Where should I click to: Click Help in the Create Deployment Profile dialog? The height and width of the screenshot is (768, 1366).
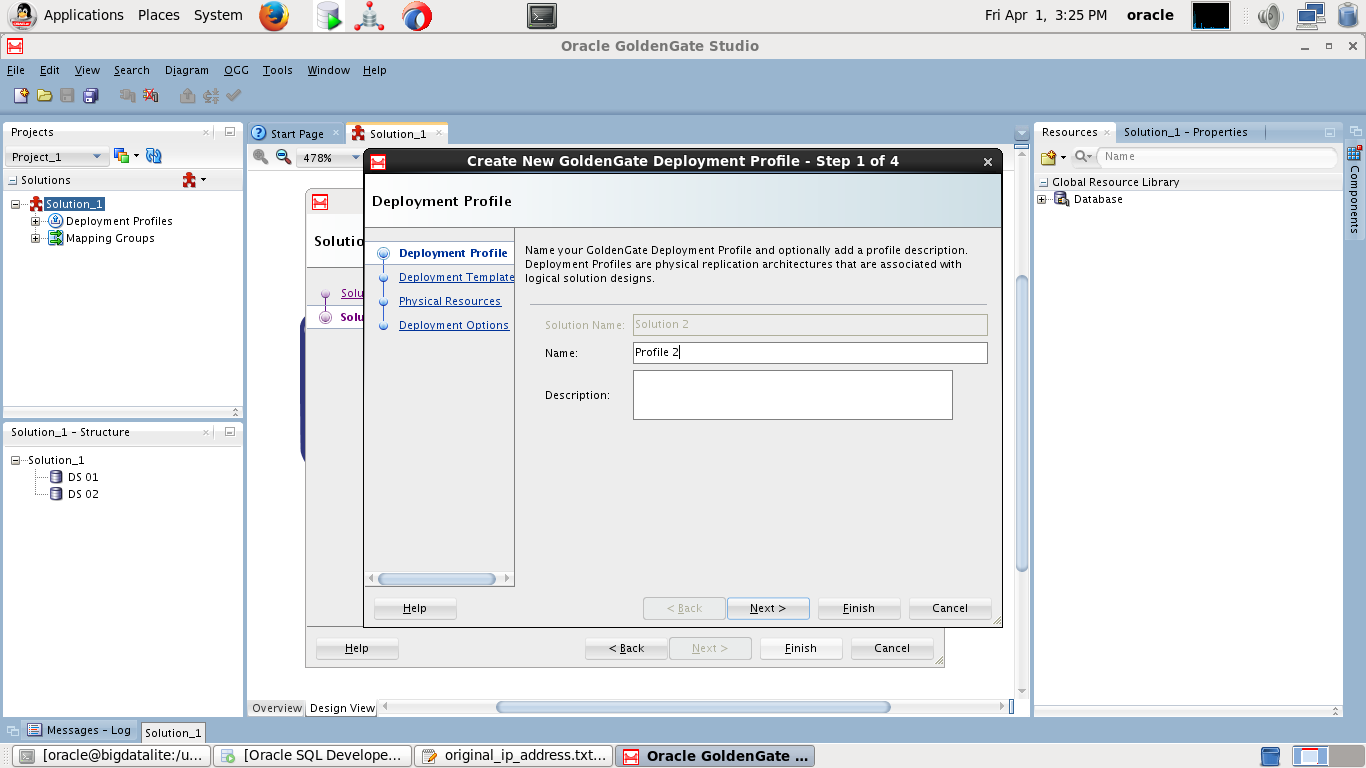[415, 608]
